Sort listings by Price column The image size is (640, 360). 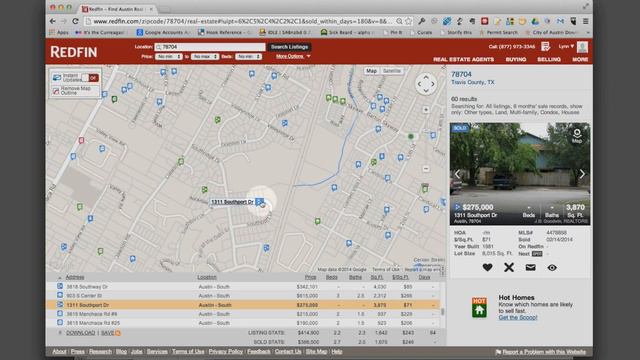point(310,277)
